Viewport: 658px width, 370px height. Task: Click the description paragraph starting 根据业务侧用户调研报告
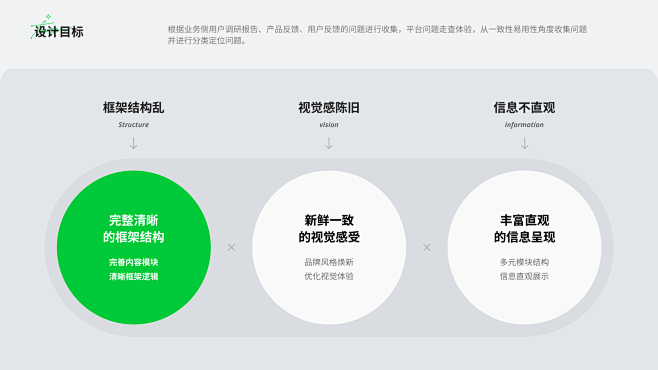(x=377, y=35)
